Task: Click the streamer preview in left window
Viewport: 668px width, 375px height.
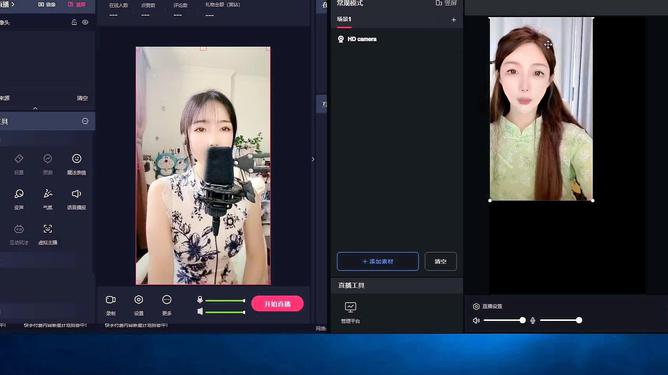Action: pos(203,165)
